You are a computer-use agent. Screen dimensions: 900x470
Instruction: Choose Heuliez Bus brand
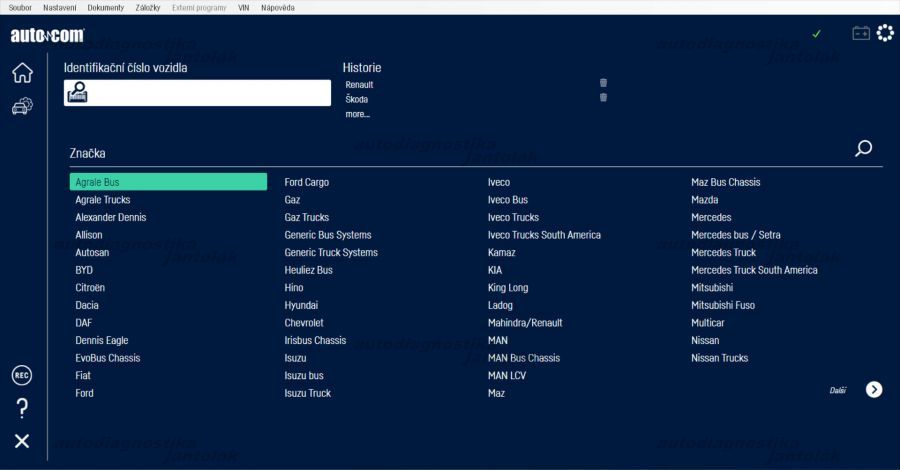308,270
